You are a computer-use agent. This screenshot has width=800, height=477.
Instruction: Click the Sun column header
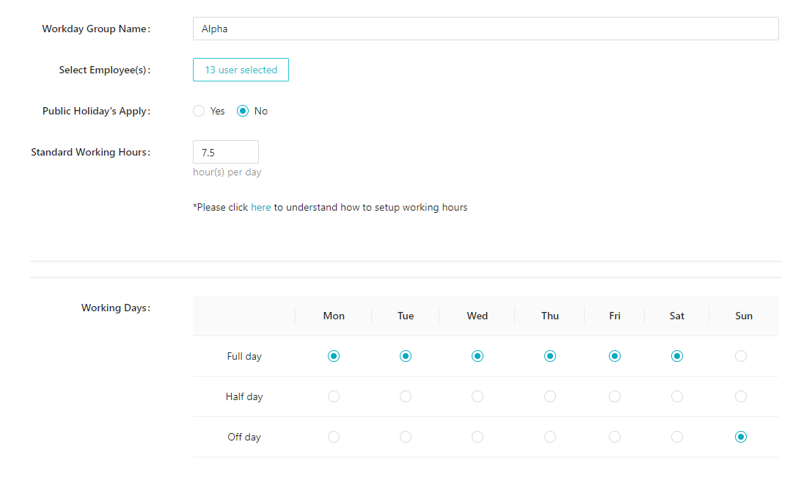(x=744, y=316)
